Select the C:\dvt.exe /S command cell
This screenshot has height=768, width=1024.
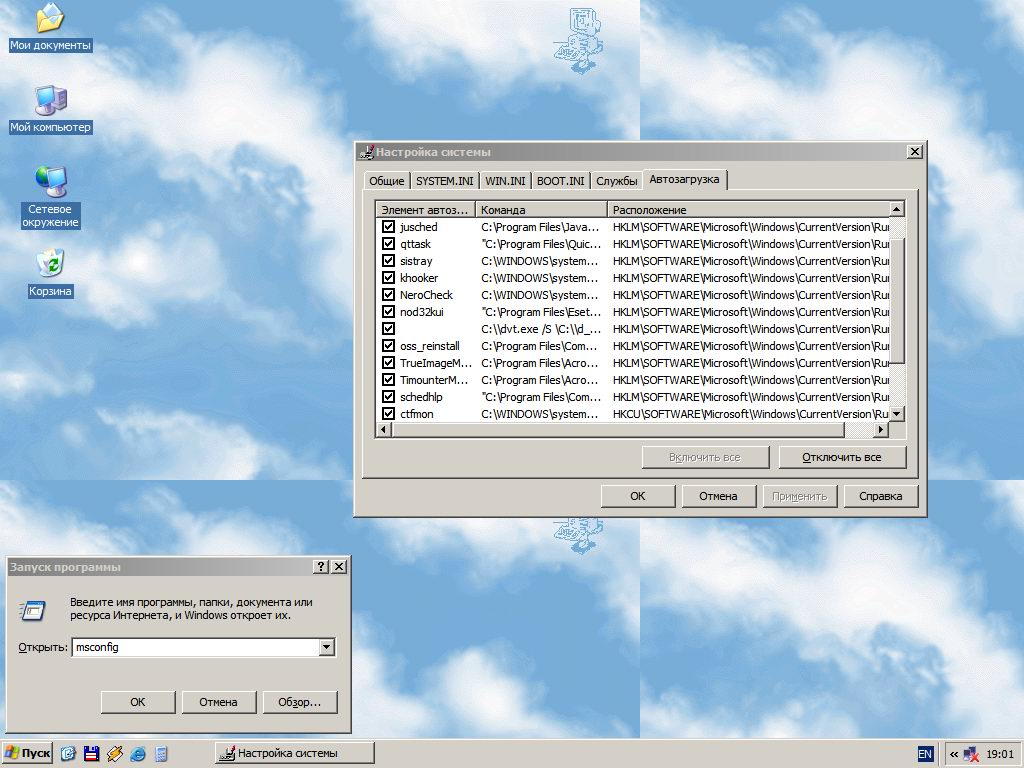tap(541, 329)
